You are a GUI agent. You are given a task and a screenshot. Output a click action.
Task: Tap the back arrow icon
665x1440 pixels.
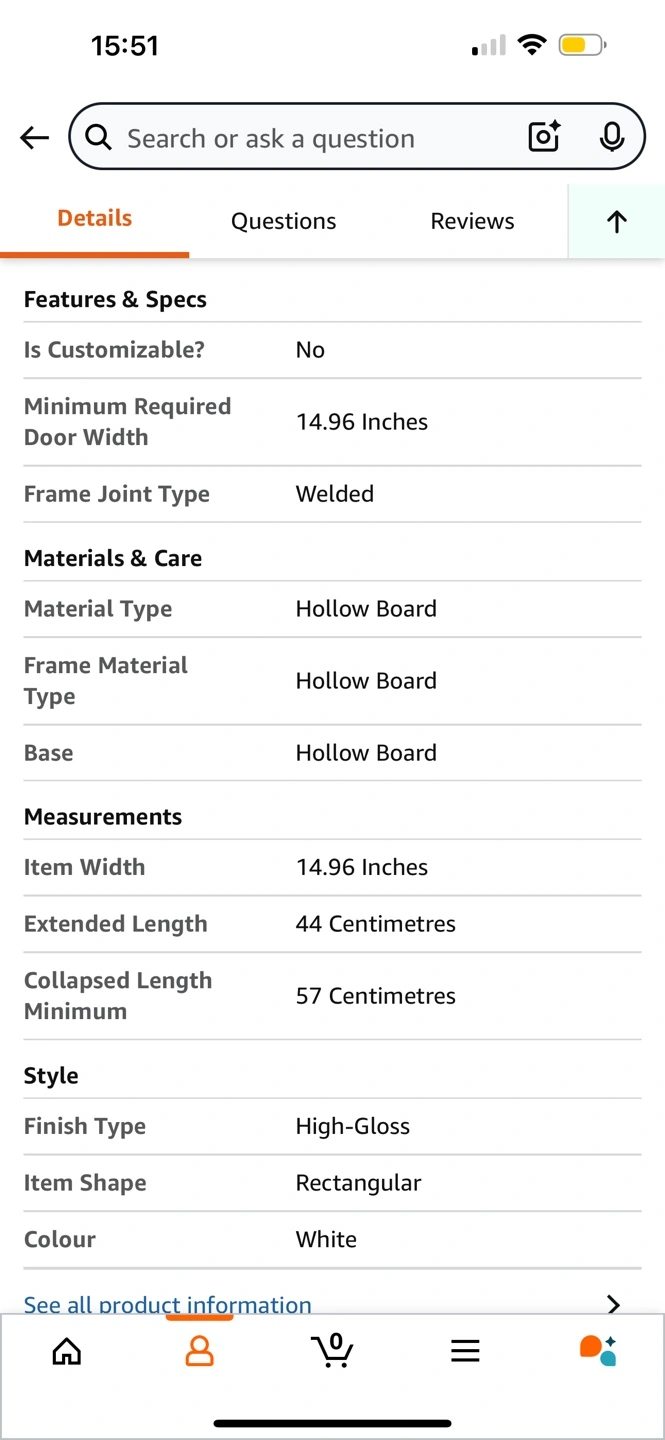click(x=35, y=138)
